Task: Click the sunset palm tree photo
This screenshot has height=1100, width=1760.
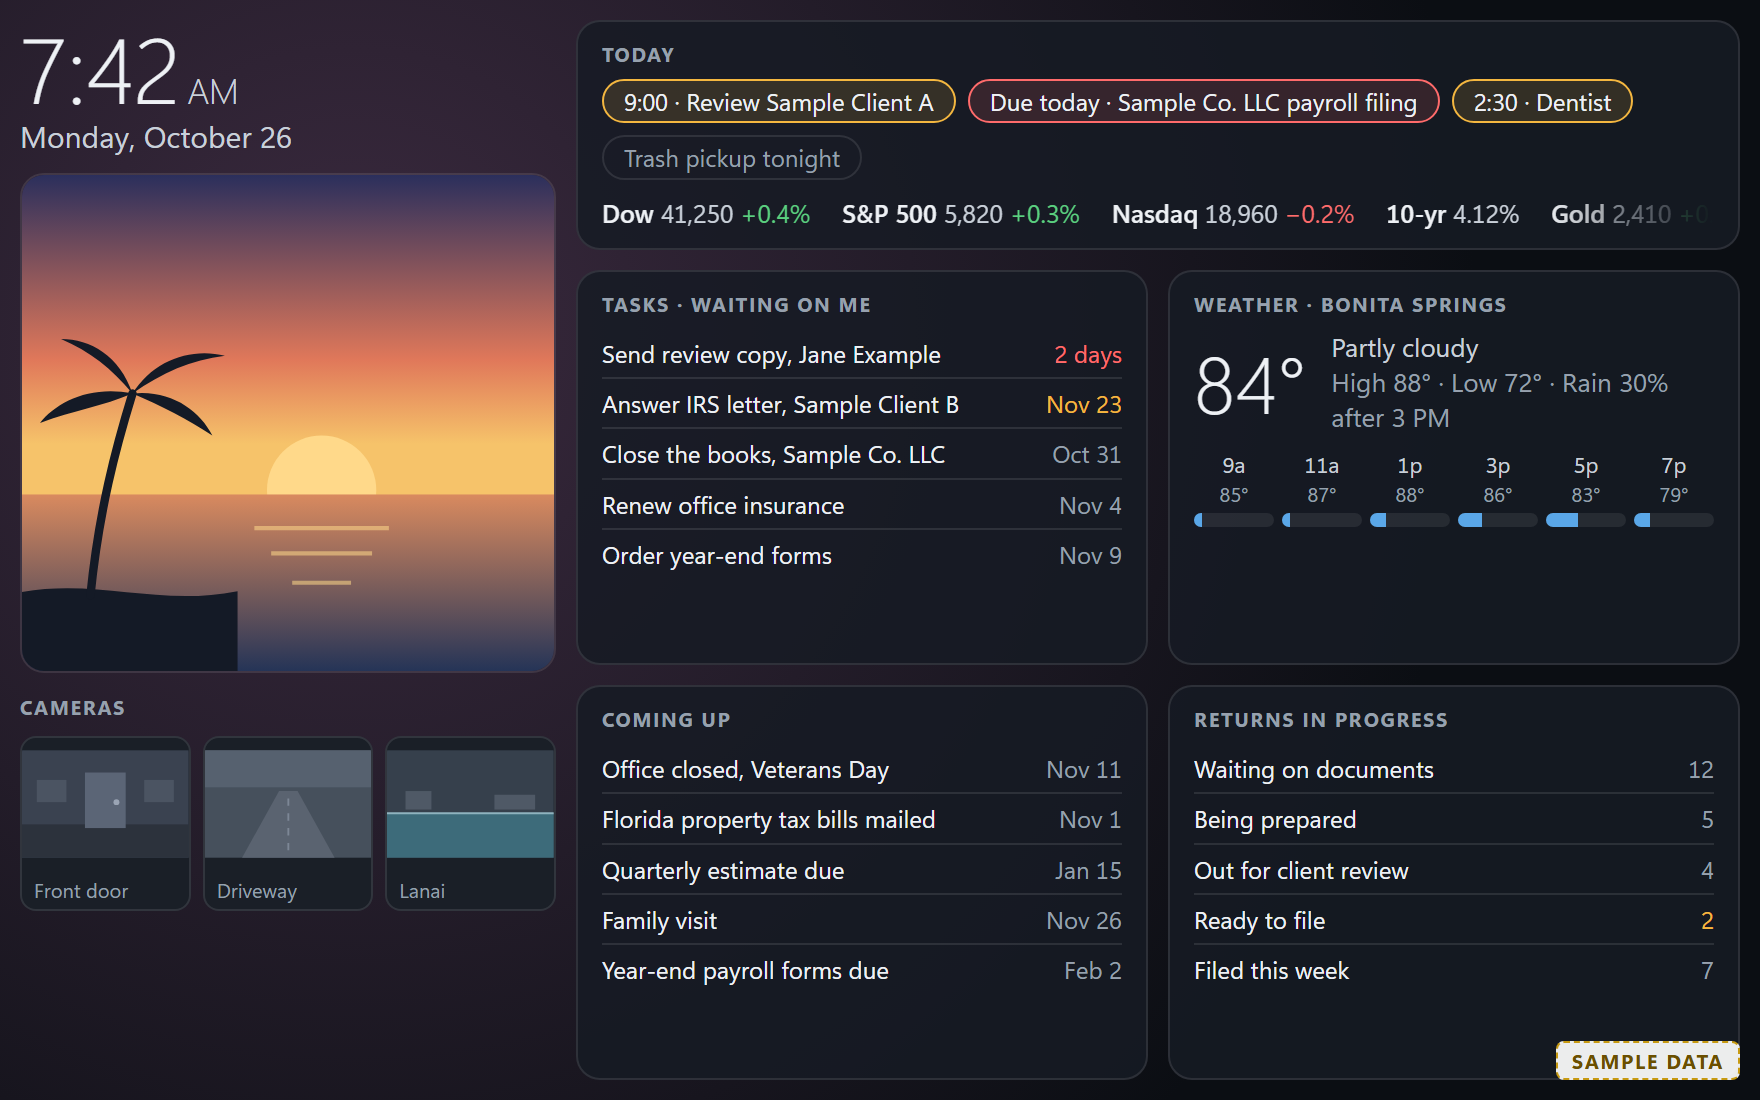Action: click(288, 423)
